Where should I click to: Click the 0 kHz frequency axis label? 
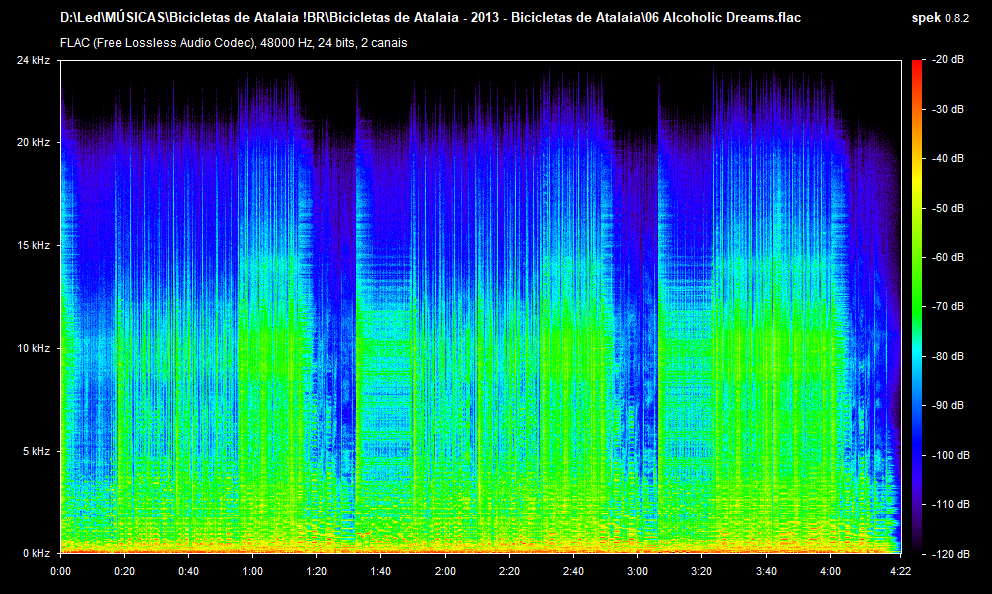(x=36, y=554)
